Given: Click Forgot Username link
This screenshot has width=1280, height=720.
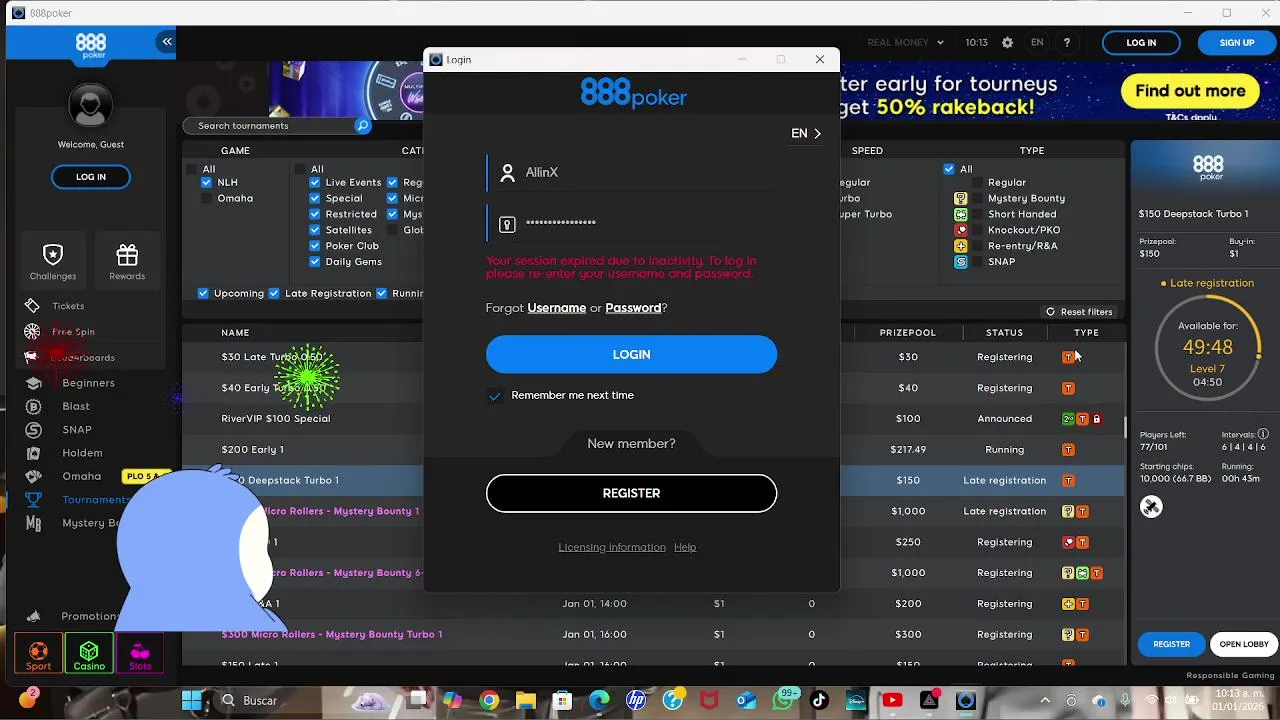Looking at the screenshot, I should tap(556, 308).
